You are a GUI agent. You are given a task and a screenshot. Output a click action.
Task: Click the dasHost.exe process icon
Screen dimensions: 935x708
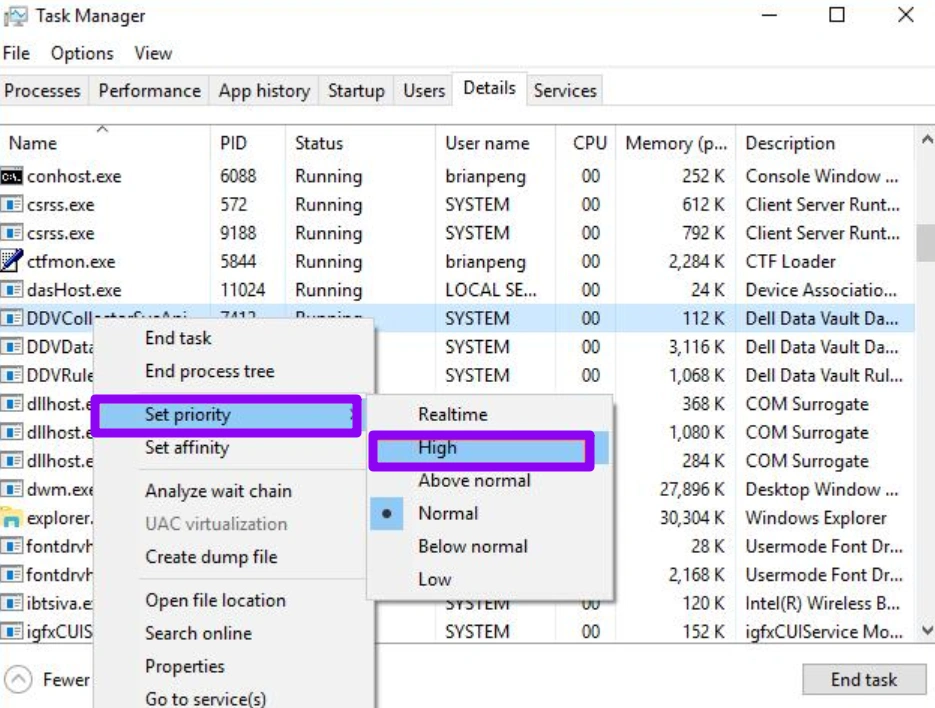12,291
